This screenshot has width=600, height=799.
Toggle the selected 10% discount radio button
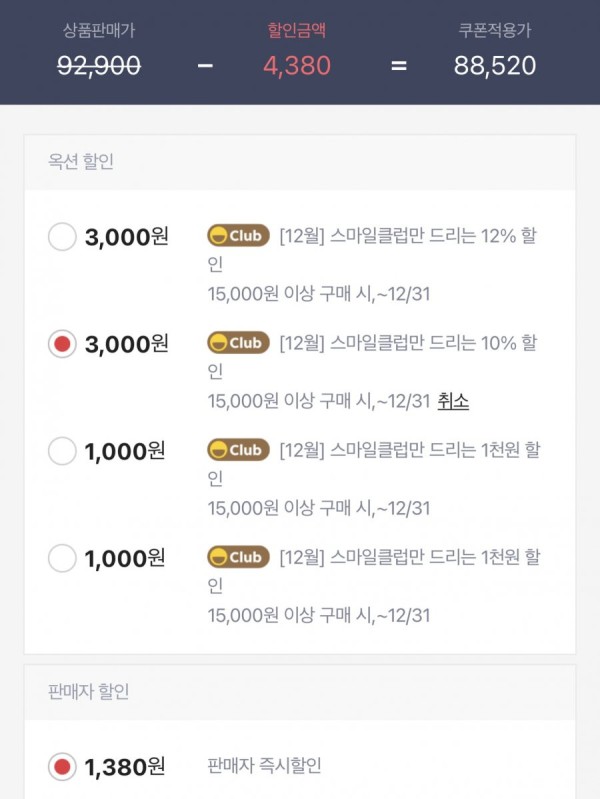62,343
